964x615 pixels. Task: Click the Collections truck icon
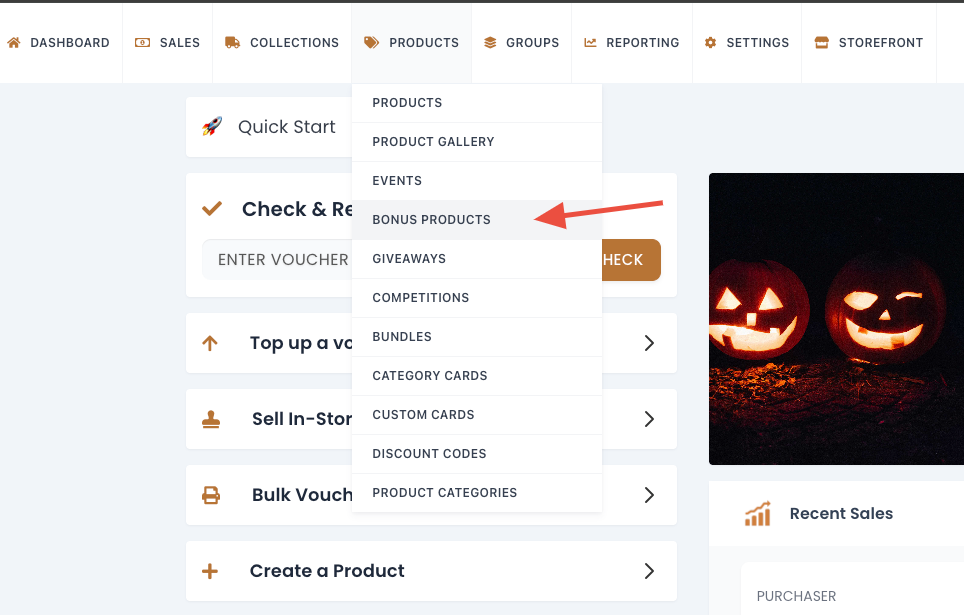tap(232, 43)
